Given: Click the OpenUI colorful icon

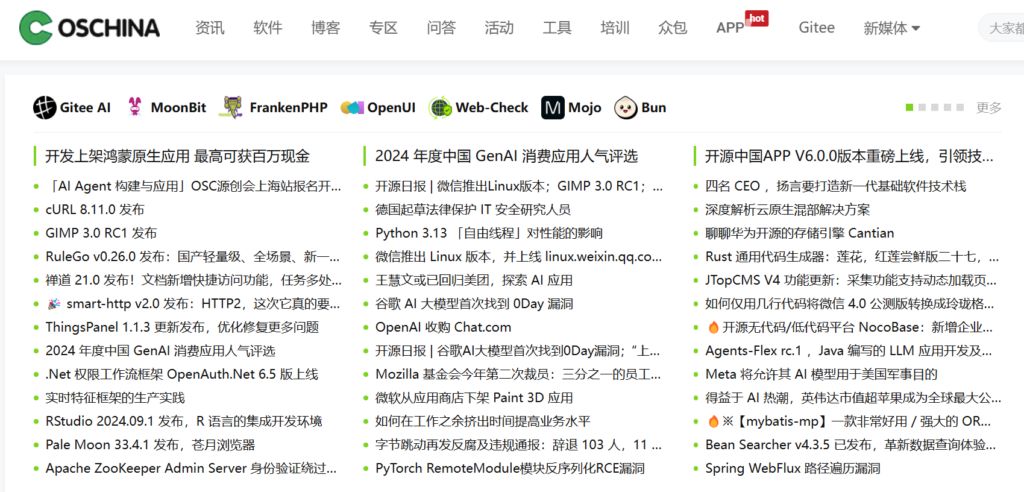Looking at the screenshot, I should click(352, 108).
